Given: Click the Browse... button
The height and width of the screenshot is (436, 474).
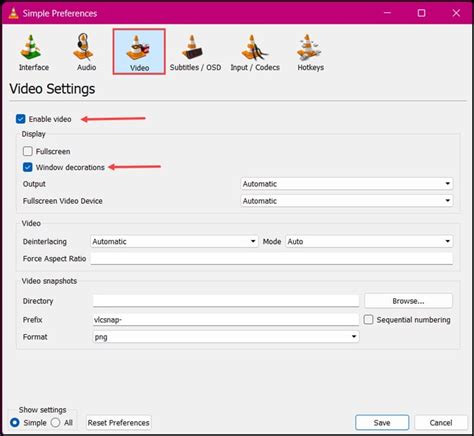Looking at the screenshot, I should coord(408,301).
